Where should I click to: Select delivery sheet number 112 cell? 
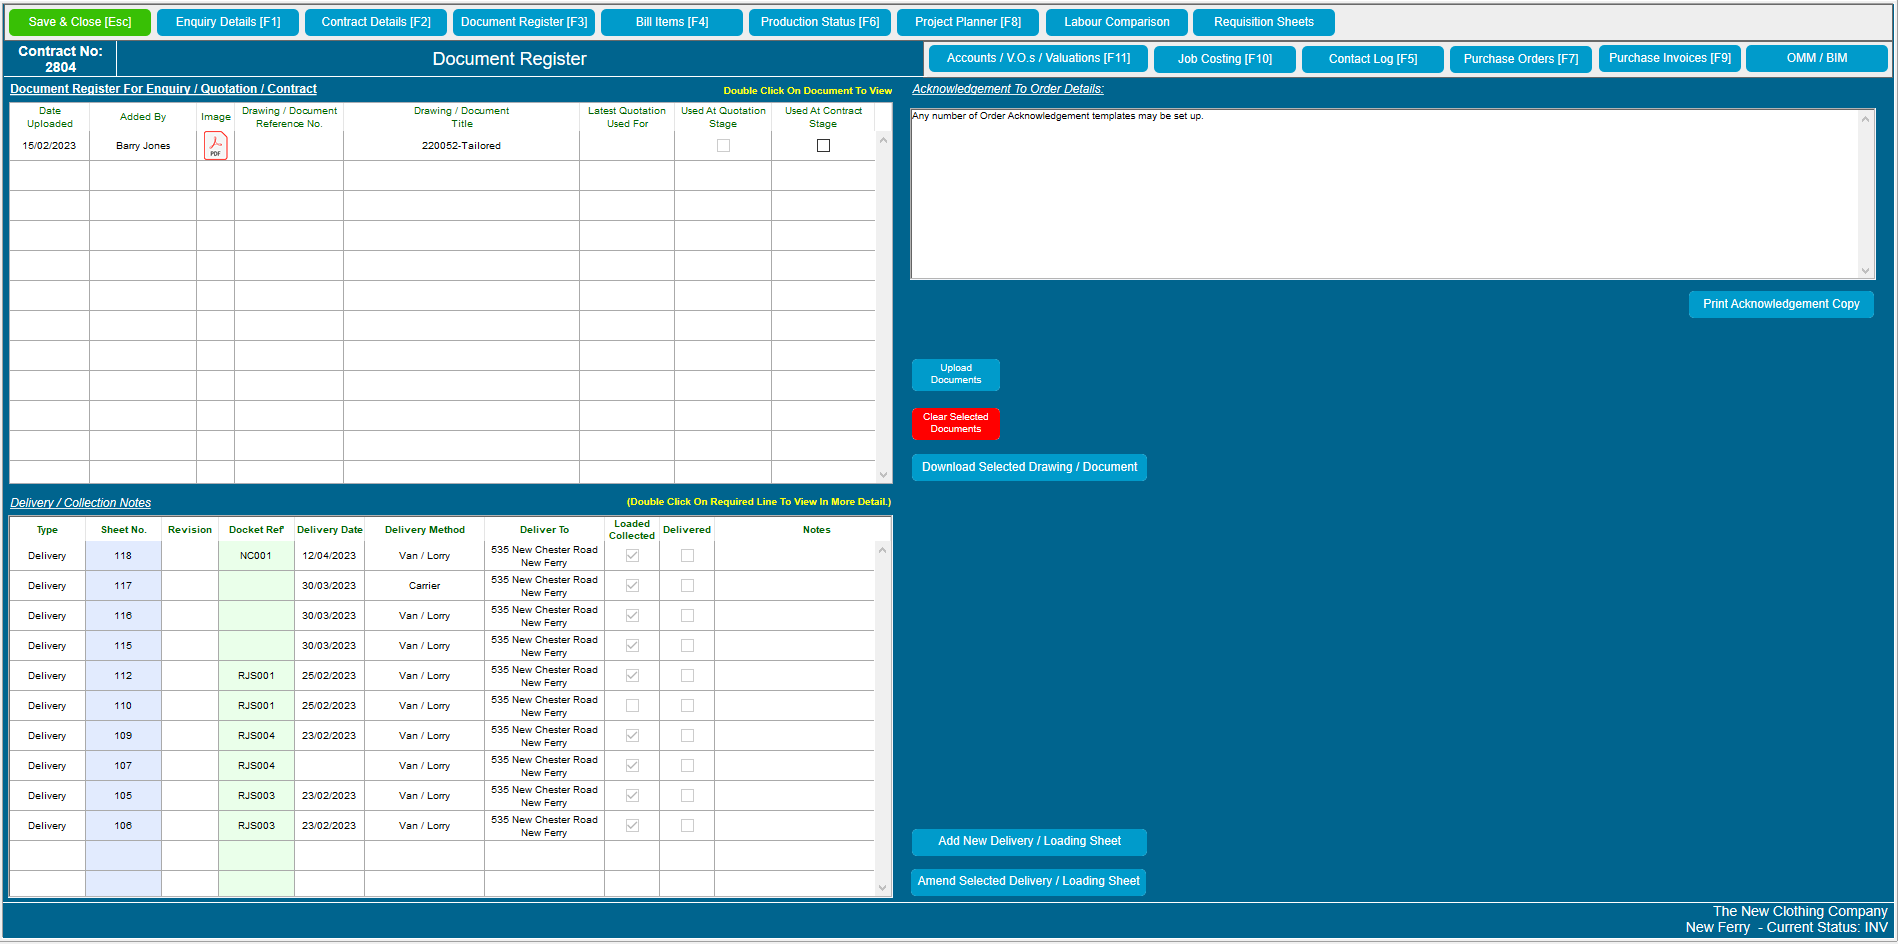tap(123, 676)
